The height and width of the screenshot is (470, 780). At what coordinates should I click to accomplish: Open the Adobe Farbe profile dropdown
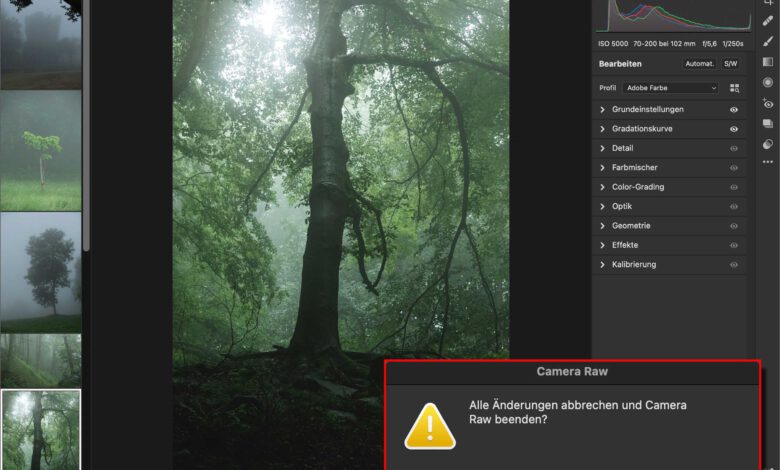pos(671,88)
